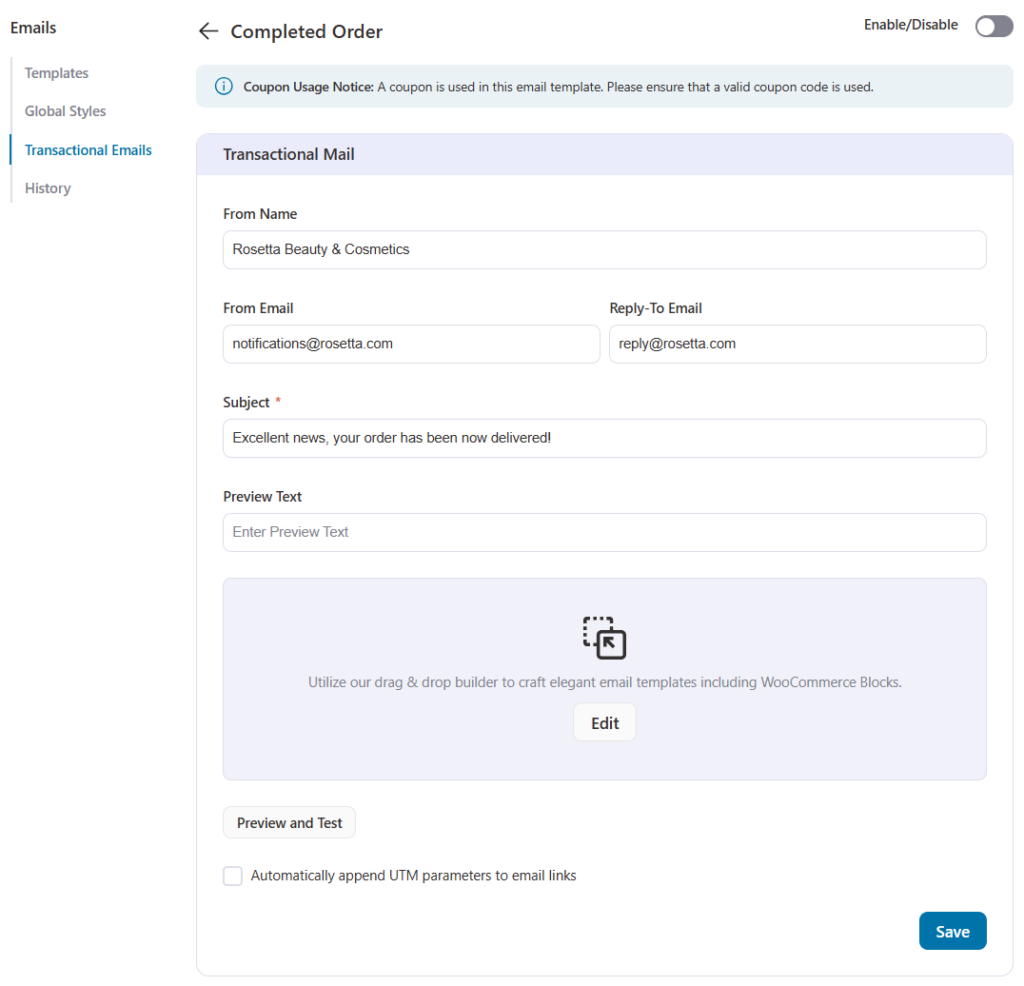Click the Edit button in the email builder area
The width and height of the screenshot is (1024, 986).
604,721
